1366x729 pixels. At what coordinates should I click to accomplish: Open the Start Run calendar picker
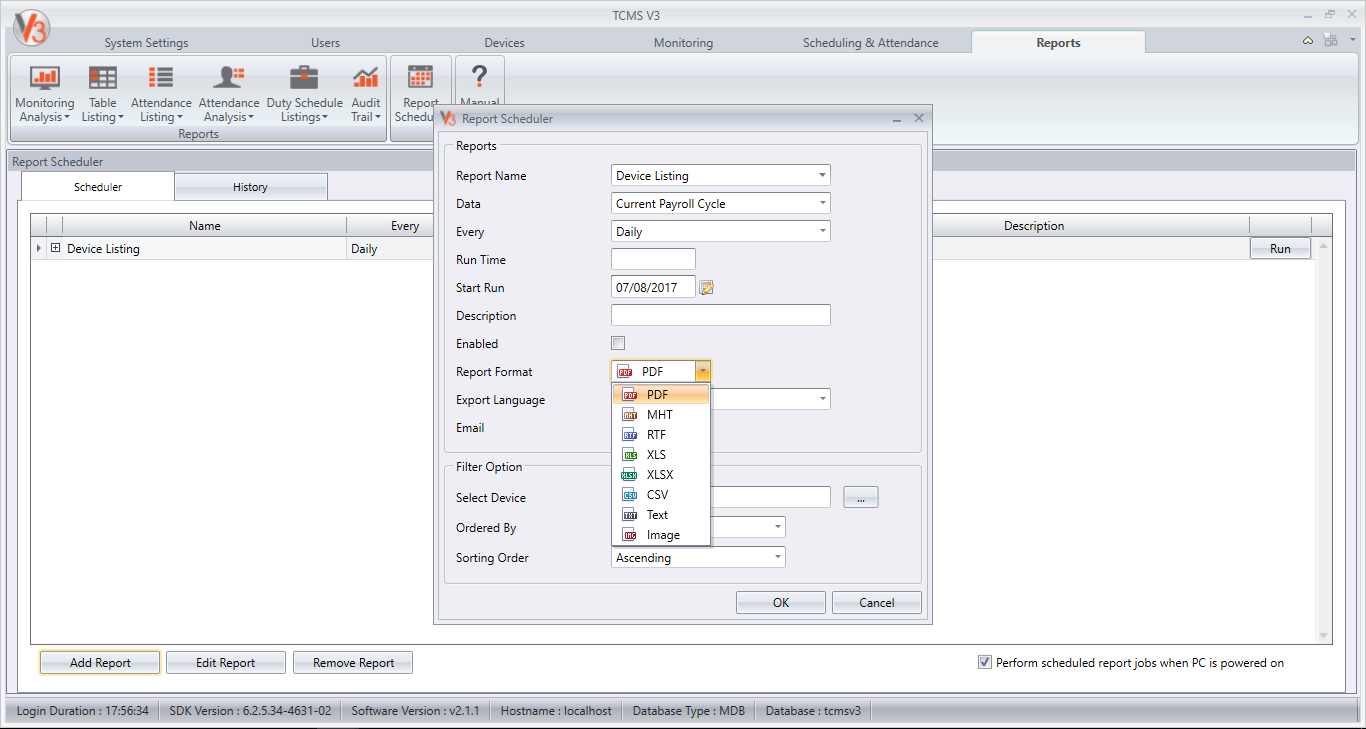[707, 288]
